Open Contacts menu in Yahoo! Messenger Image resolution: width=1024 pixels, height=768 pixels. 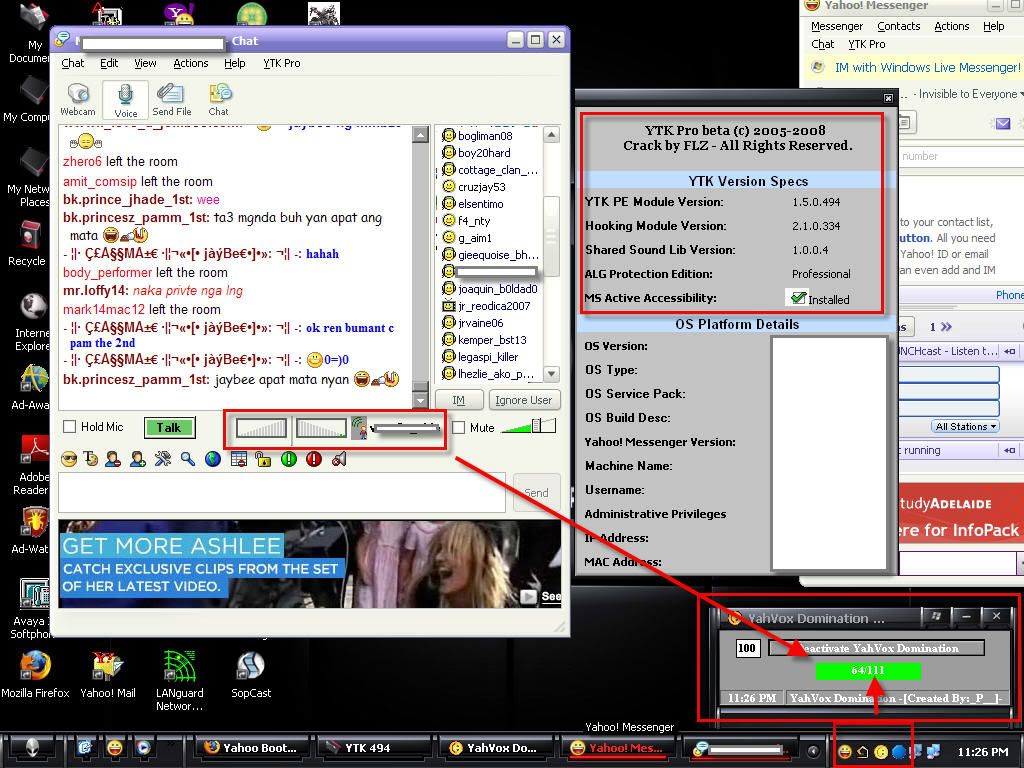[899, 26]
